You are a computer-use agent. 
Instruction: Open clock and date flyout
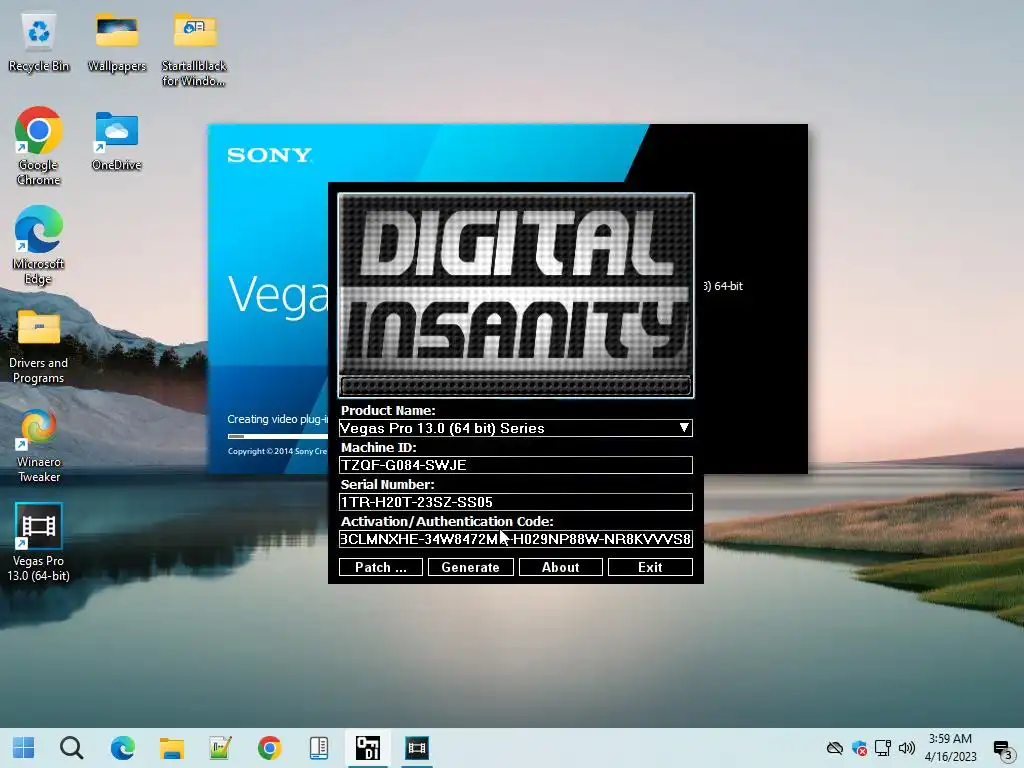950,748
